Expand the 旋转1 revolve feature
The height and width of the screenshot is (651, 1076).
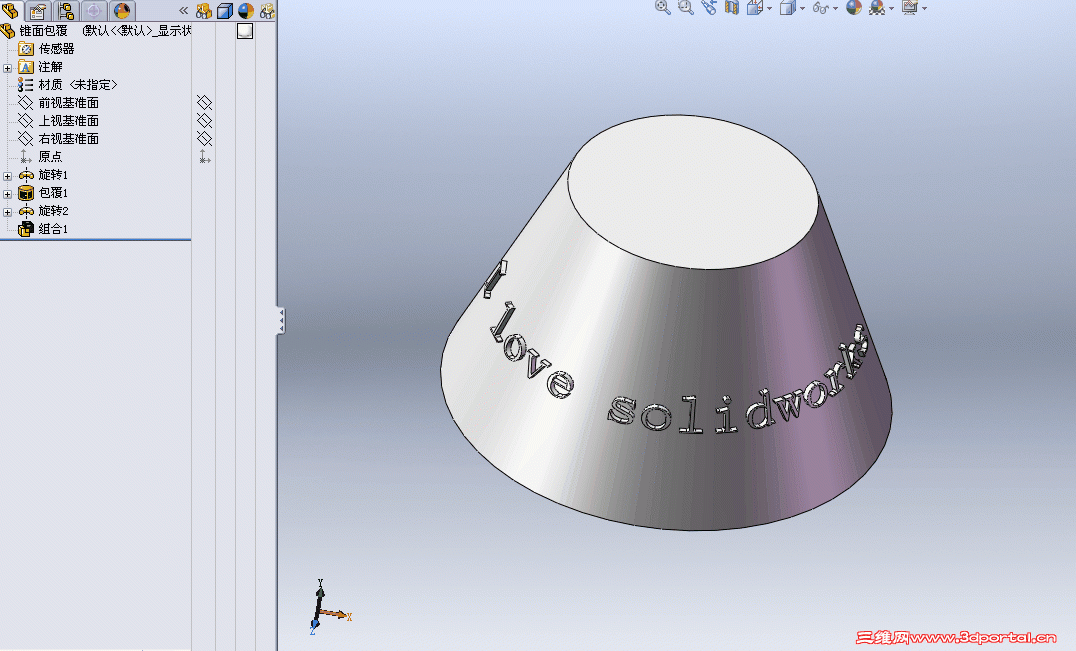(x=8, y=176)
